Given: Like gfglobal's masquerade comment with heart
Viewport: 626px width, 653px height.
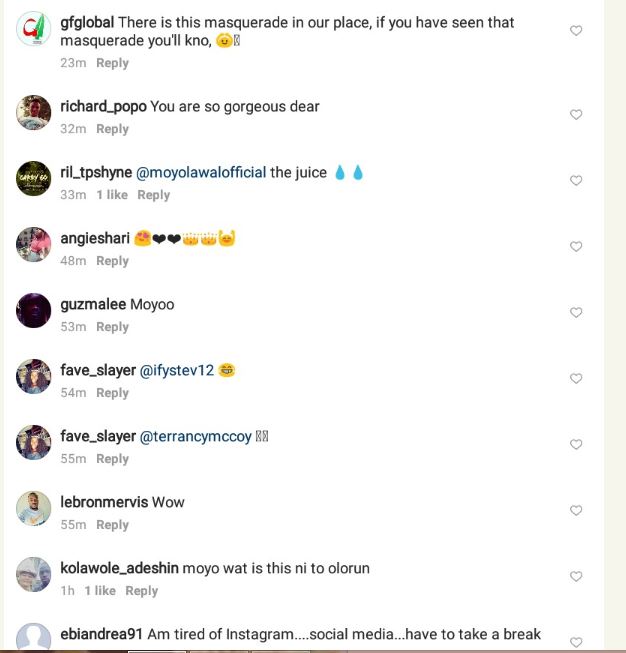Looking at the screenshot, I should click(x=576, y=31).
